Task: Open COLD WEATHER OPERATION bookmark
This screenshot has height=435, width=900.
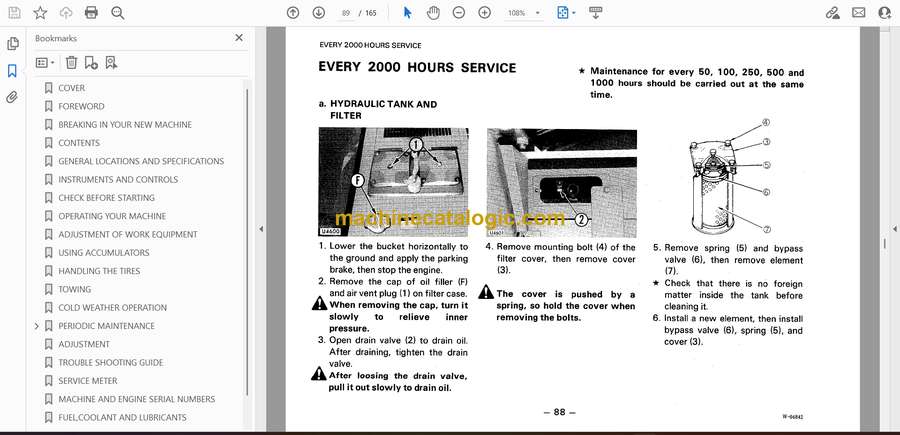Action: pos(112,308)
